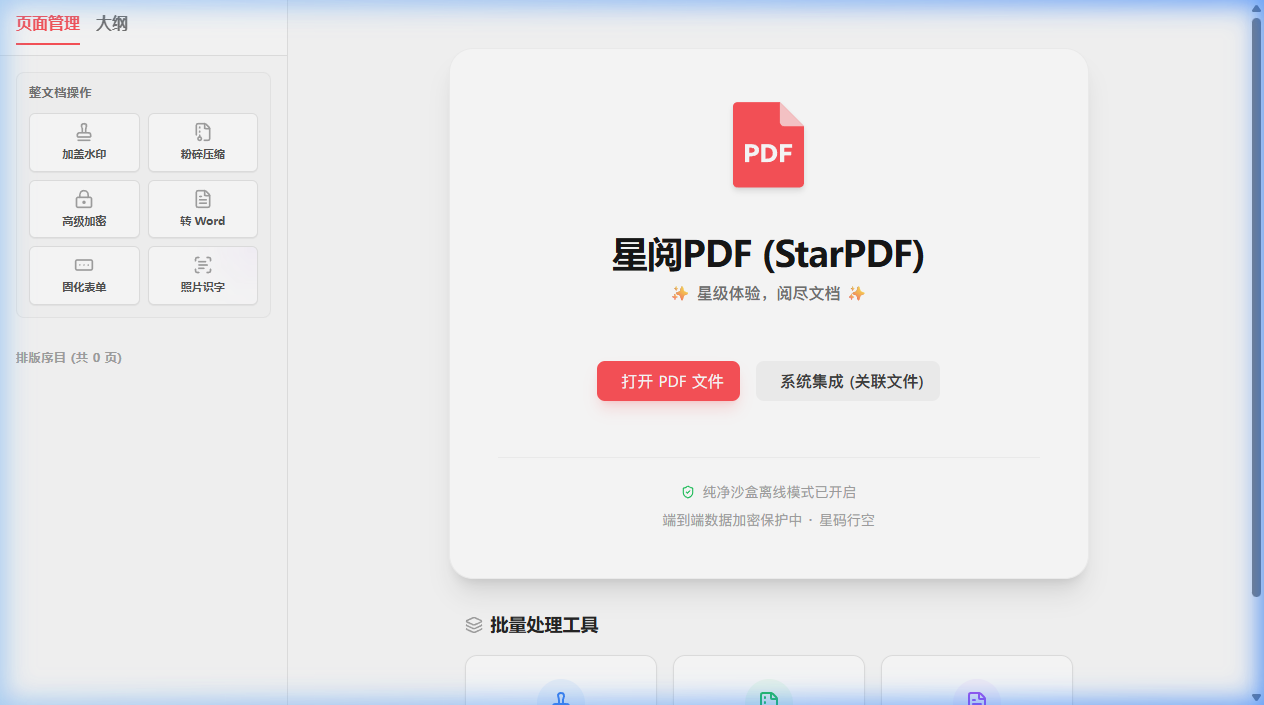The height and width of the screenshot is (705, 1264).
Task: Click the 加盖水印 stamp icon
Action: 84,132
